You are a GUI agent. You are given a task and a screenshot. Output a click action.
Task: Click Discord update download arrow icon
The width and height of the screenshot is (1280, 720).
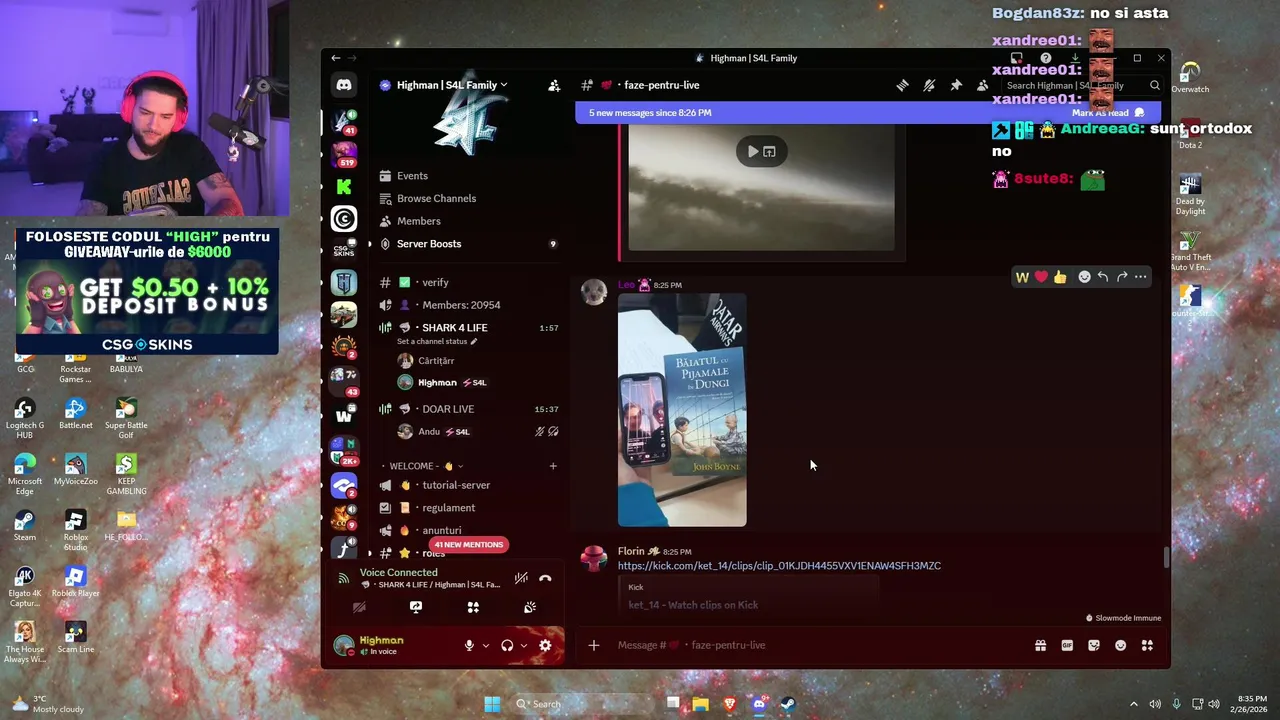pyautogui.click(x=1075, y=58)
